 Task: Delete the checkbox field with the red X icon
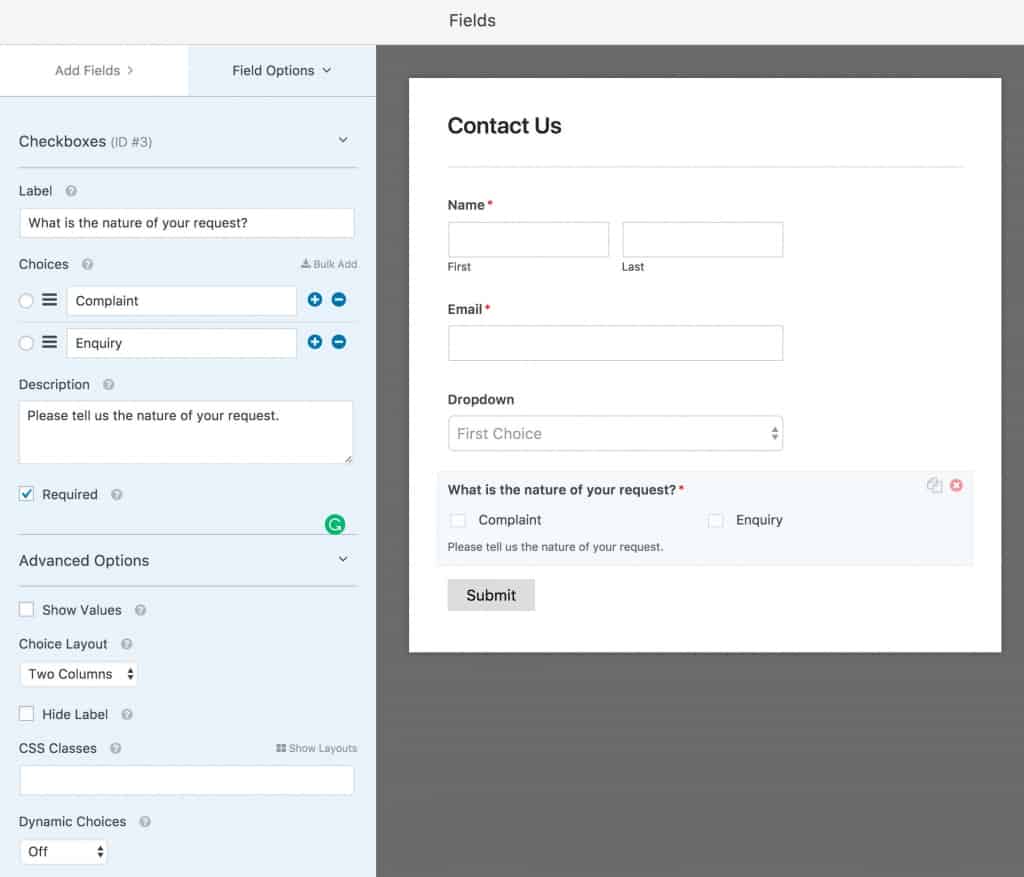pyautogui.click(x=956, y=485)
